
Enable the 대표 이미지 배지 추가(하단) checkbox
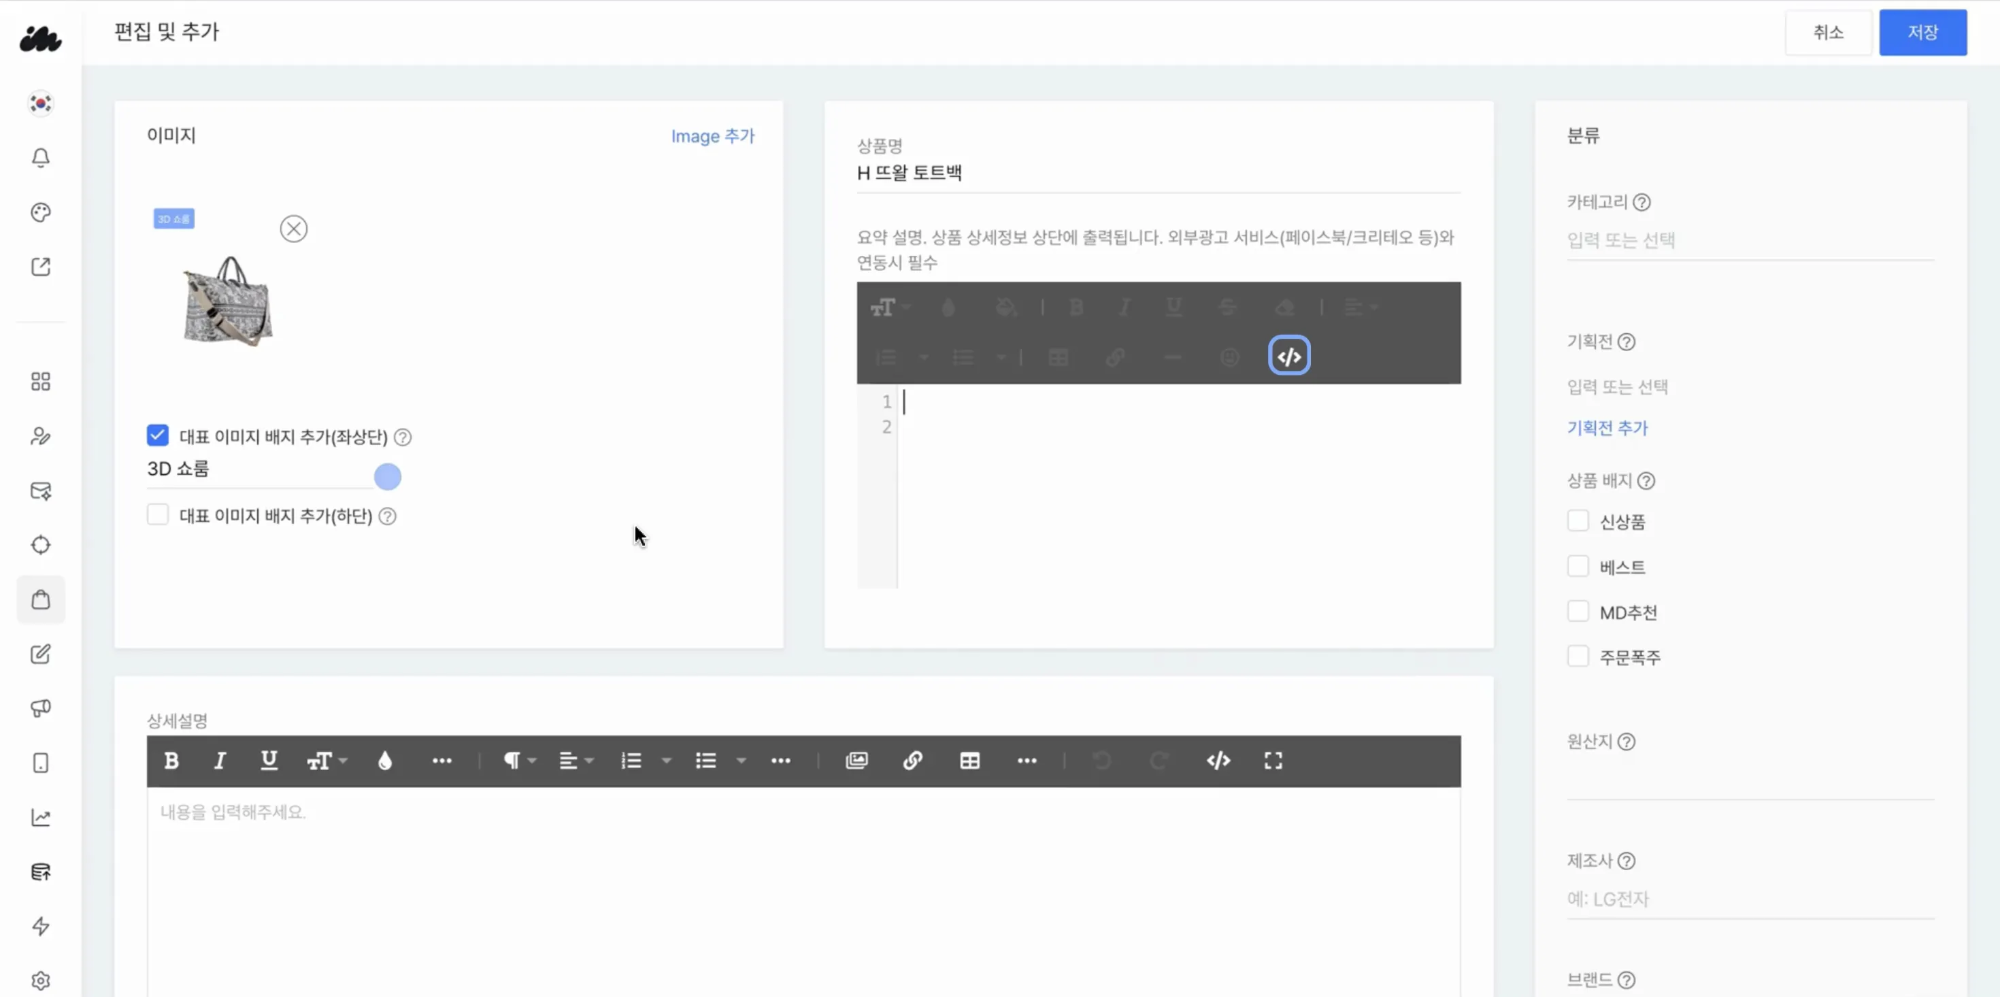pos(157,514)
